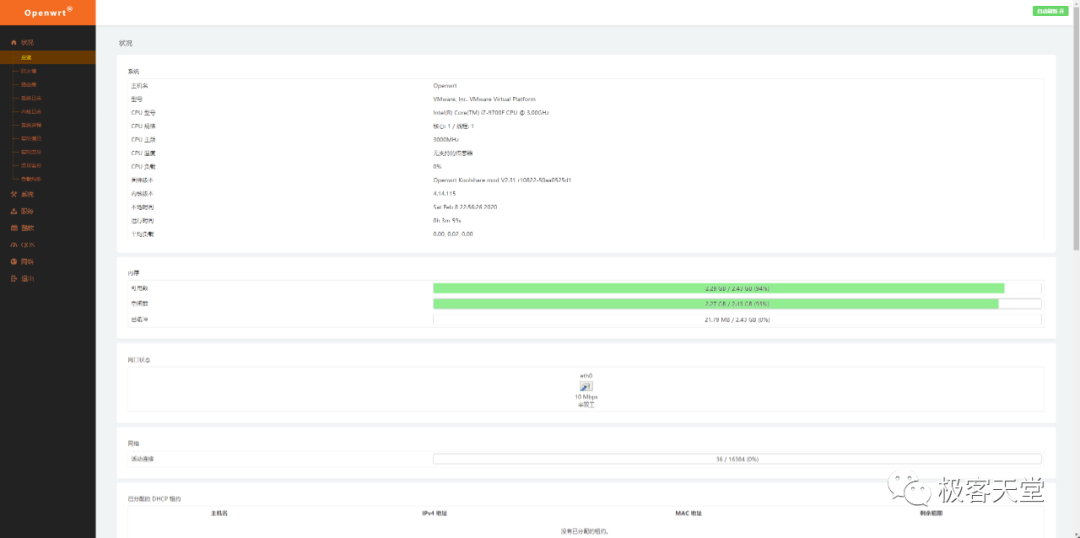Click the eth0 network port icon
Image resolution: width=1080 pixels, height=538 pixels.
tap(586, 386)
